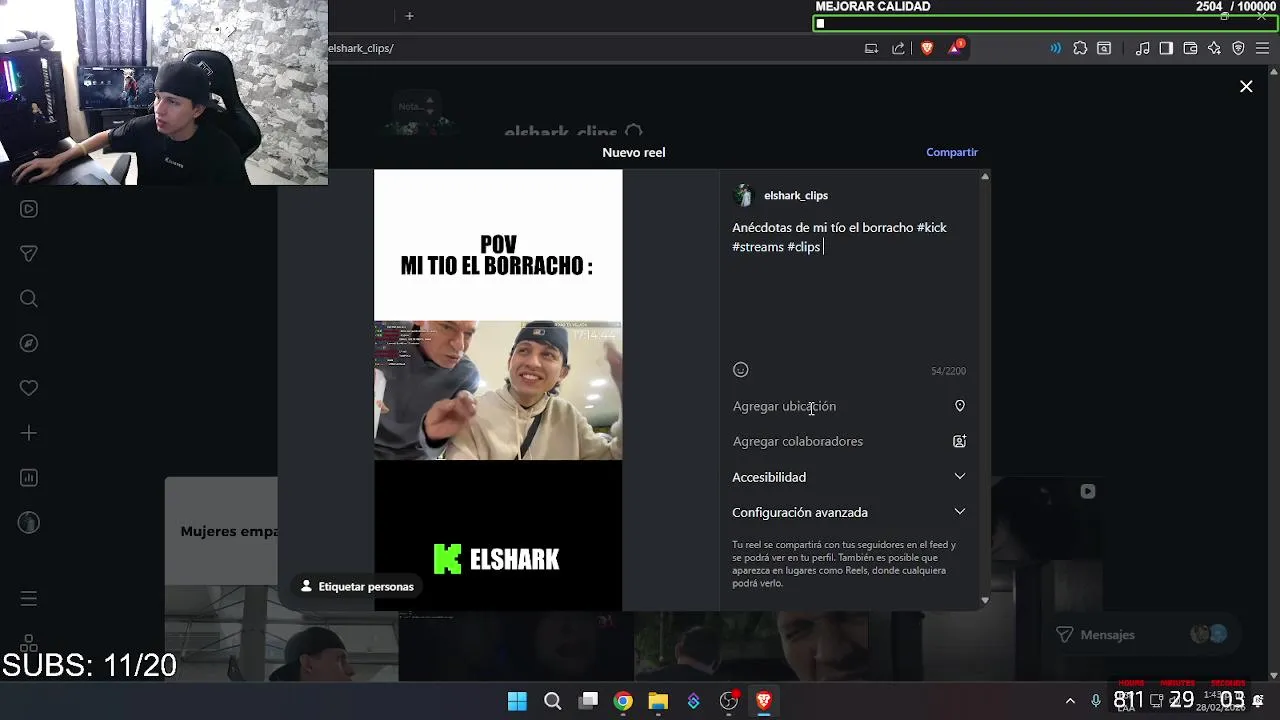Viewport: 1280px width, 720px height.
Task: Open Windows Start menu
Action: coord(517,701)
